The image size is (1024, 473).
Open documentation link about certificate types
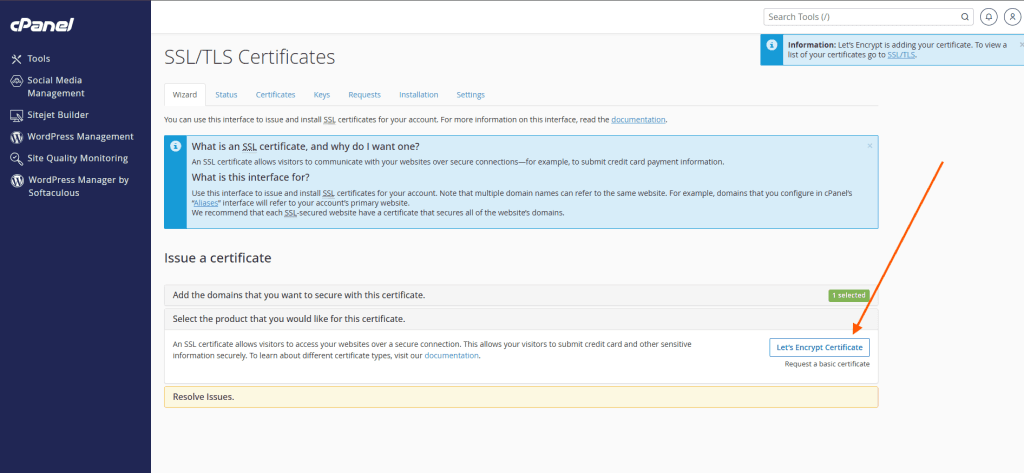click(452, 356)
